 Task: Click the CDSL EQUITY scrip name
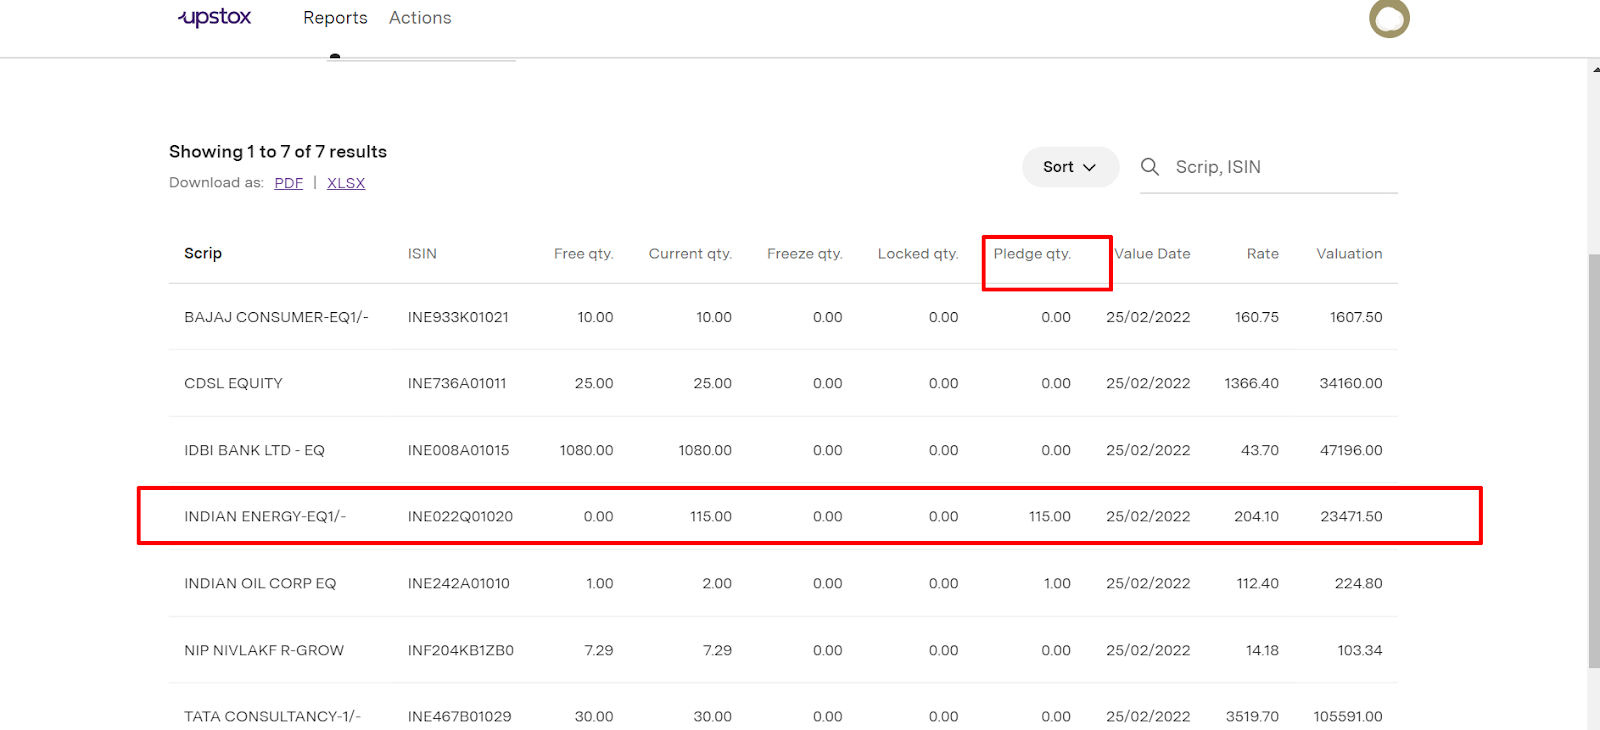coord(233,383)
